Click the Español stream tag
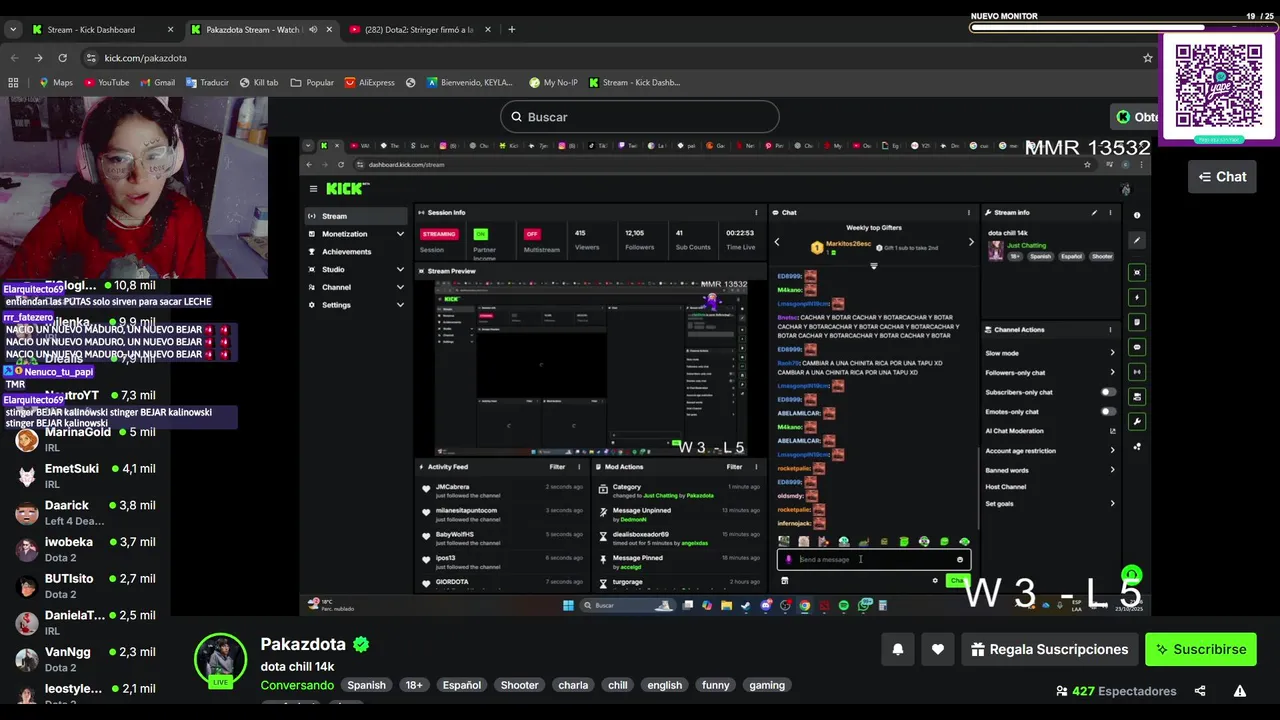 pyautogui.click(x=462, y=685)
